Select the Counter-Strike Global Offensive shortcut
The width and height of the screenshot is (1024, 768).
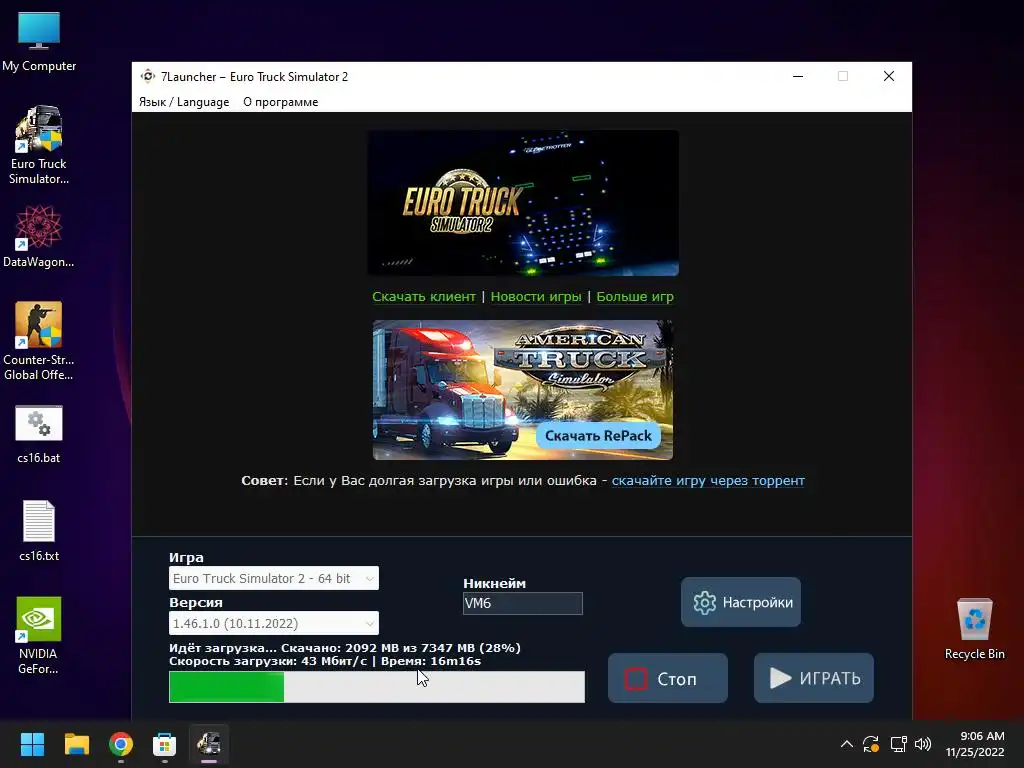pyautogui.click(x=39, y=341)
